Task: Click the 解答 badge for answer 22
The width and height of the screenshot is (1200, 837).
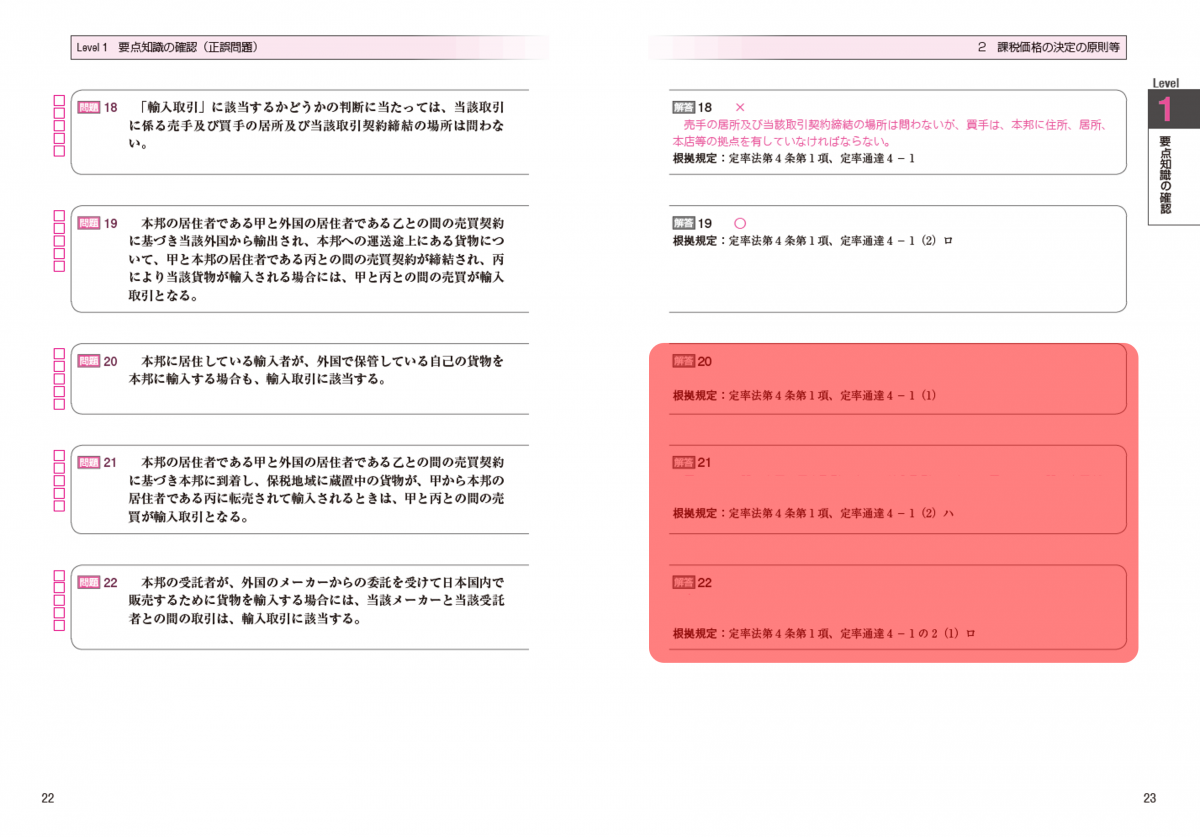Action: [x=684, y=582]
